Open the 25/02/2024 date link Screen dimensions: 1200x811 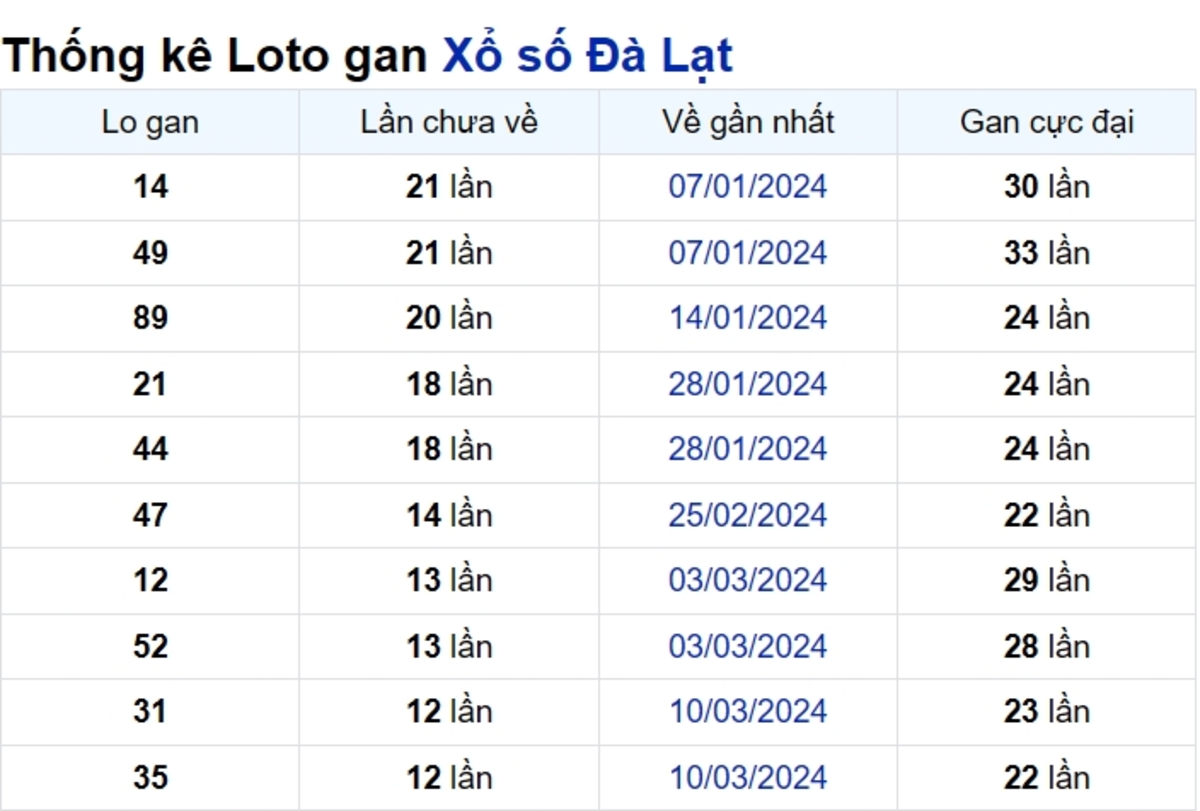tap(747, 515)
